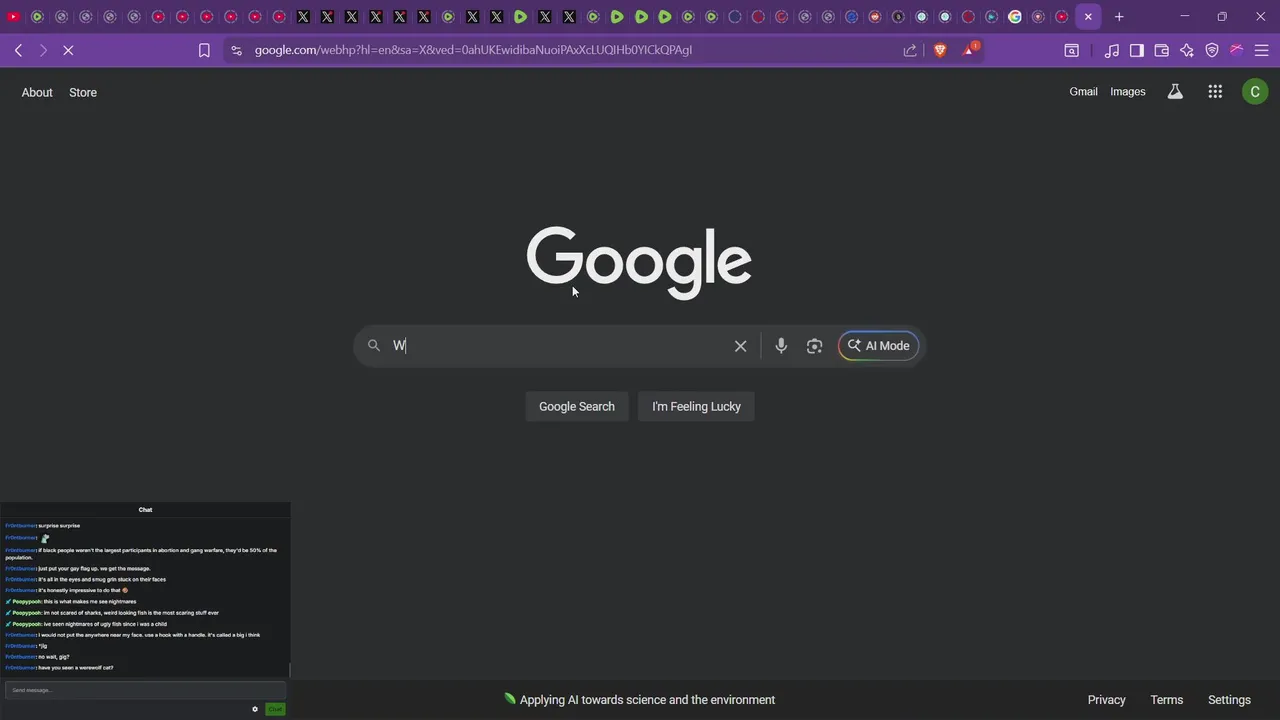
Task: Go back to the previous page
Action: pyautogui.click(x=18, y=50)
